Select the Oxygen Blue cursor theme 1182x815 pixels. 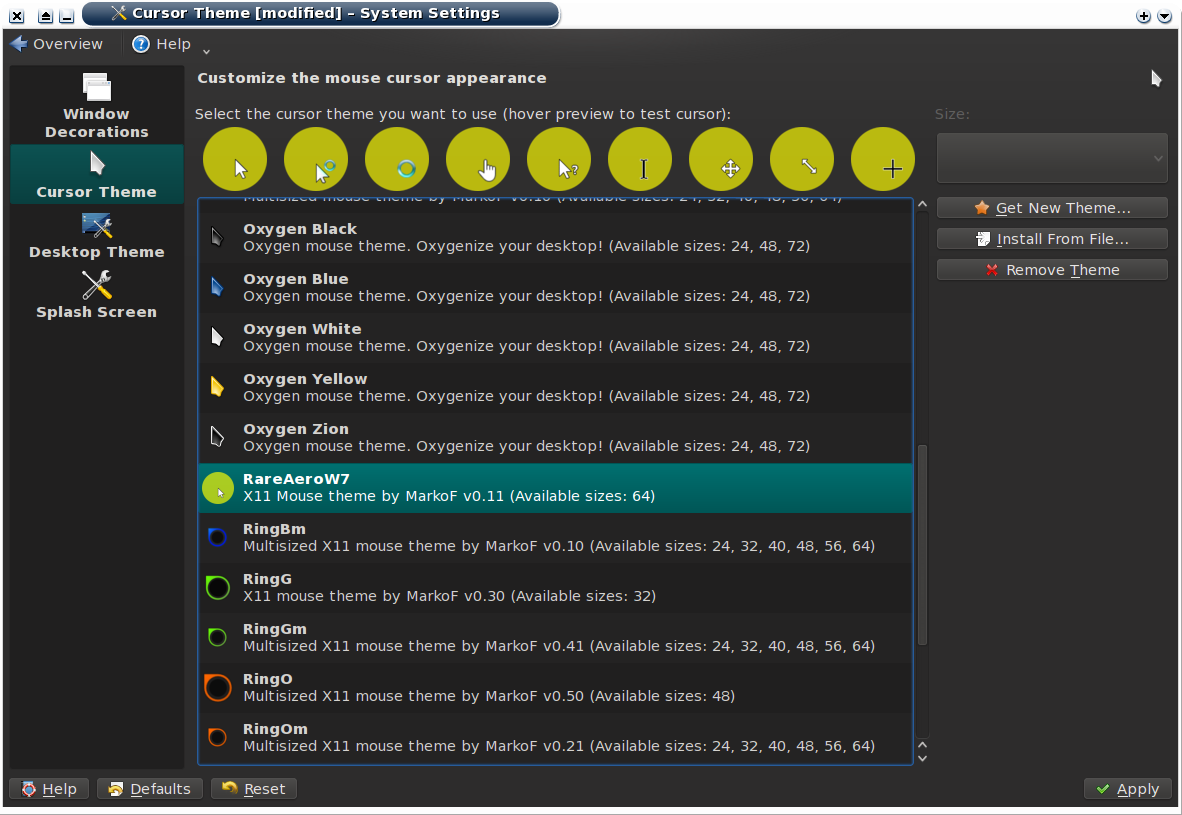coord(555,287)
